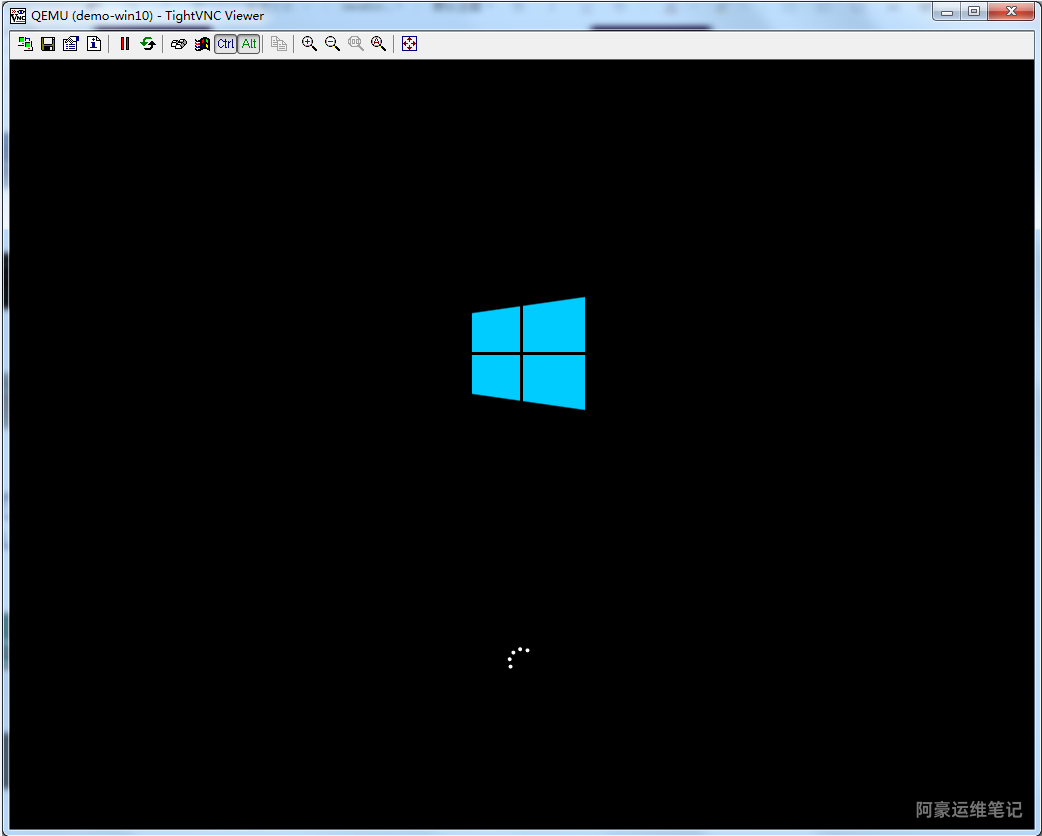
Task: Zoom out with minus magnifier
Action: pyautogui.click(x=332, y=44)
